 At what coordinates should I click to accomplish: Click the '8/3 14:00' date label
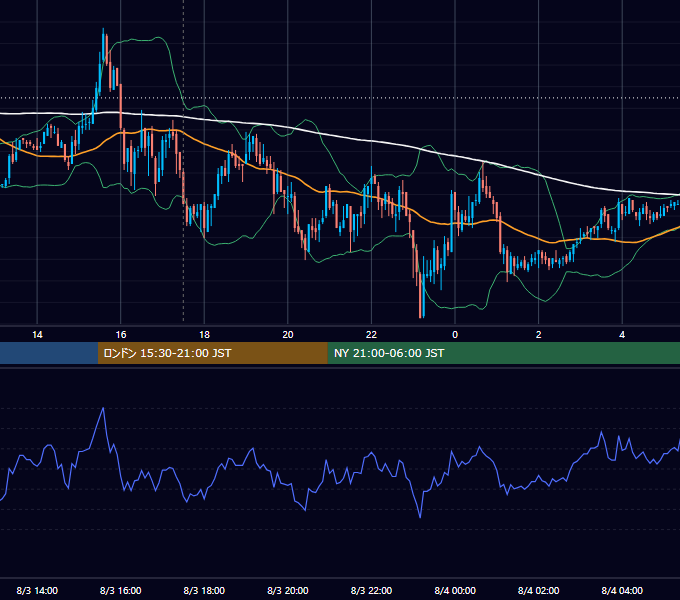[37, 590]
